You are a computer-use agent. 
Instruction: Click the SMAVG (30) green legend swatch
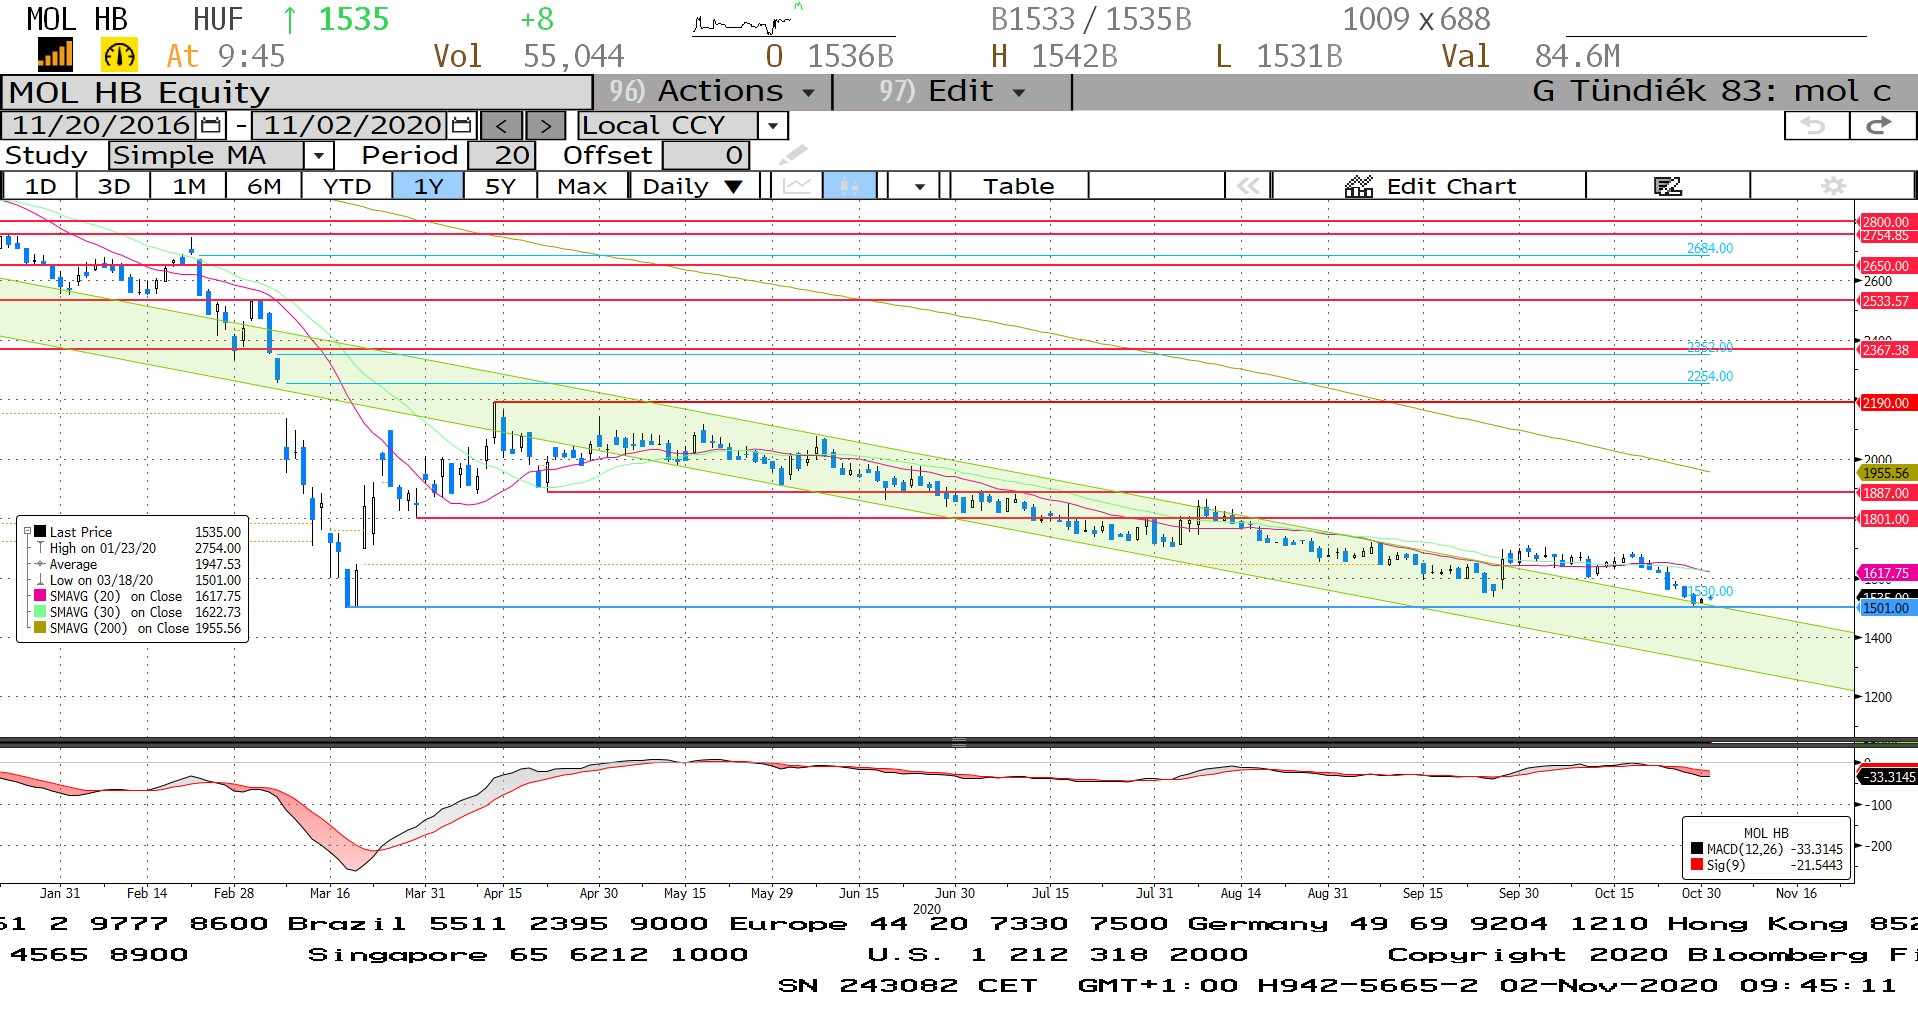pyautogui.click(x=40, y=612)
